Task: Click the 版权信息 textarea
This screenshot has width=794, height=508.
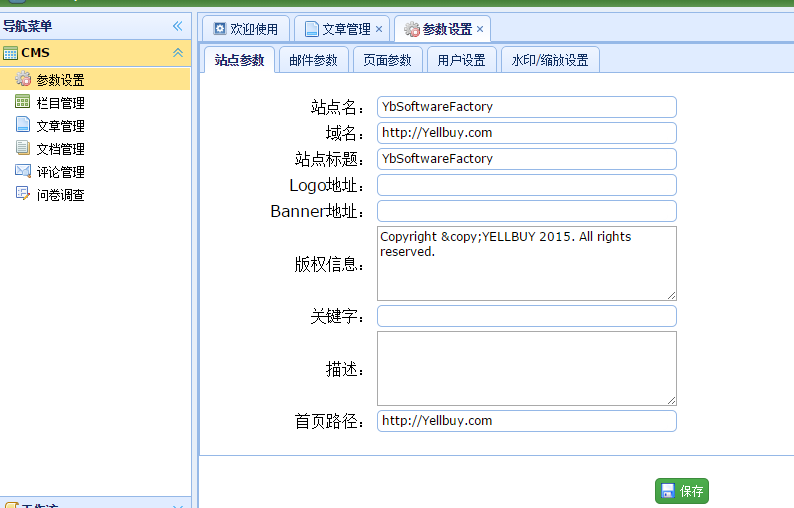Action: tap(526, 263)
